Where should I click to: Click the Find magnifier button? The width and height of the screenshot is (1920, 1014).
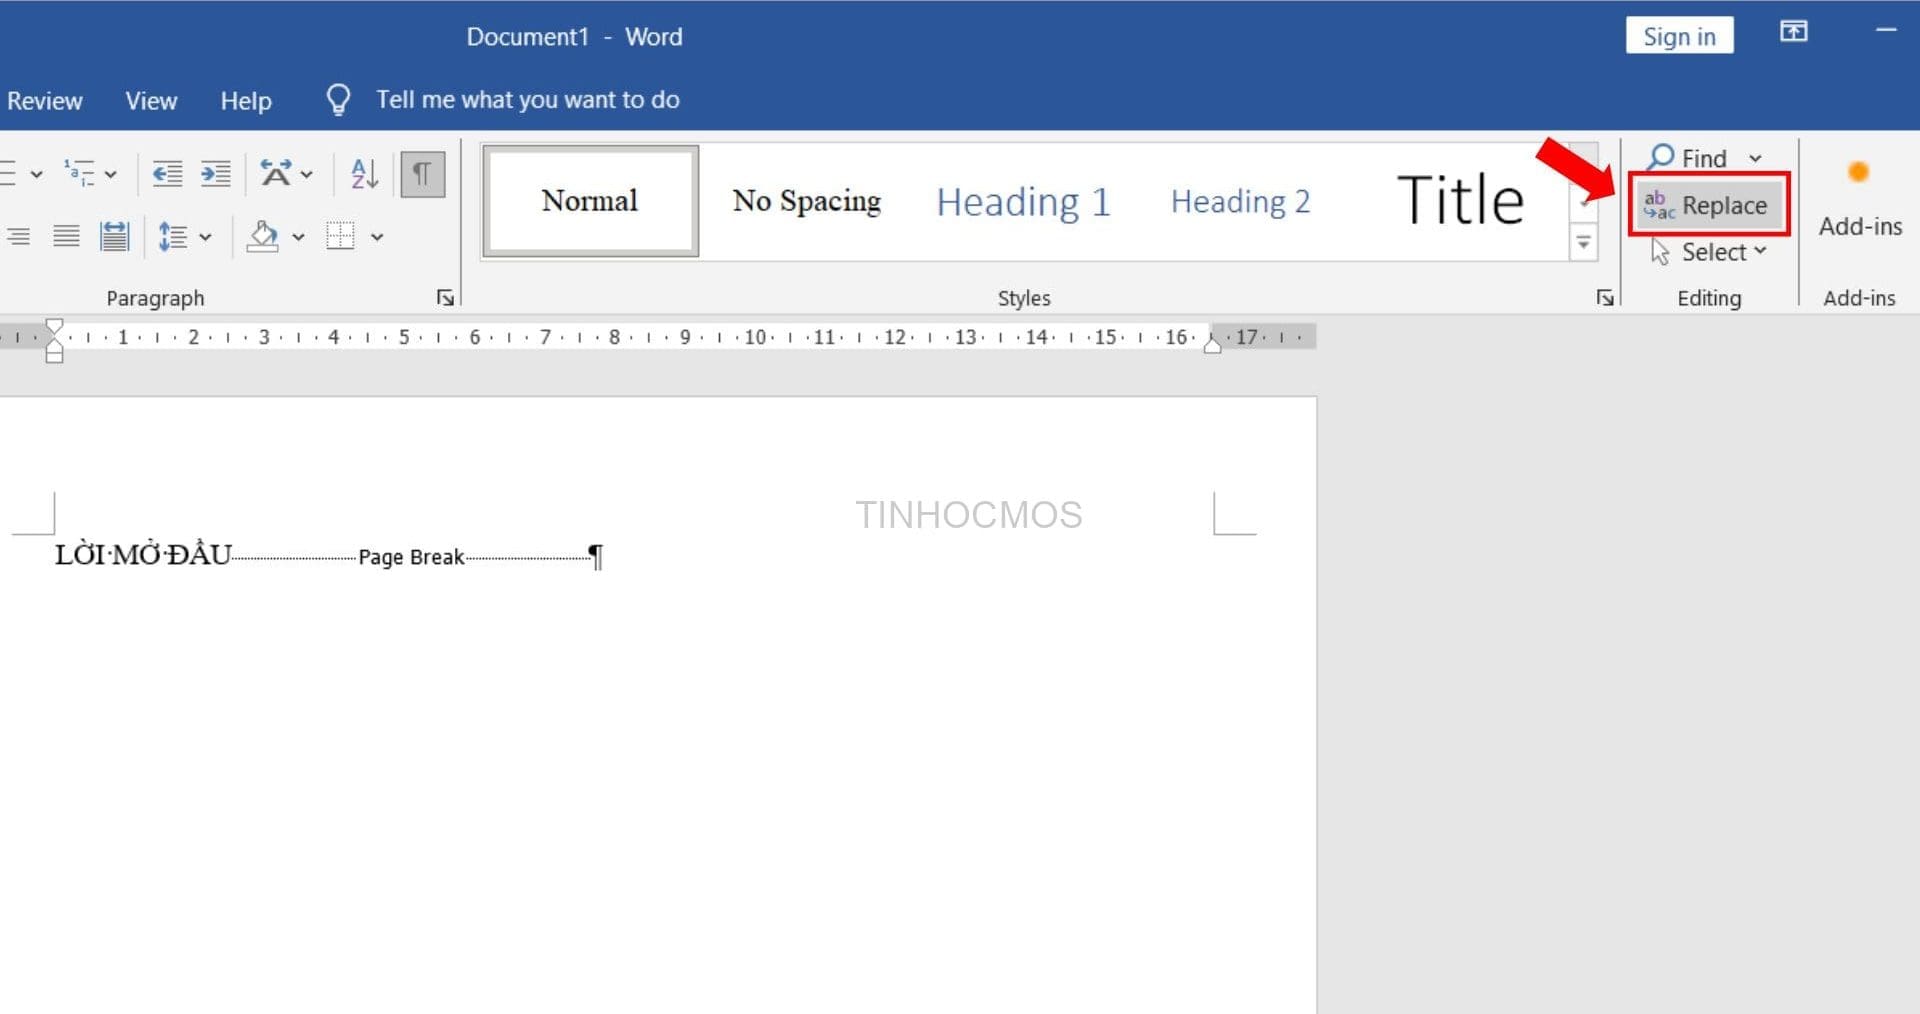pyautogui.click(x=1687, y=158)
